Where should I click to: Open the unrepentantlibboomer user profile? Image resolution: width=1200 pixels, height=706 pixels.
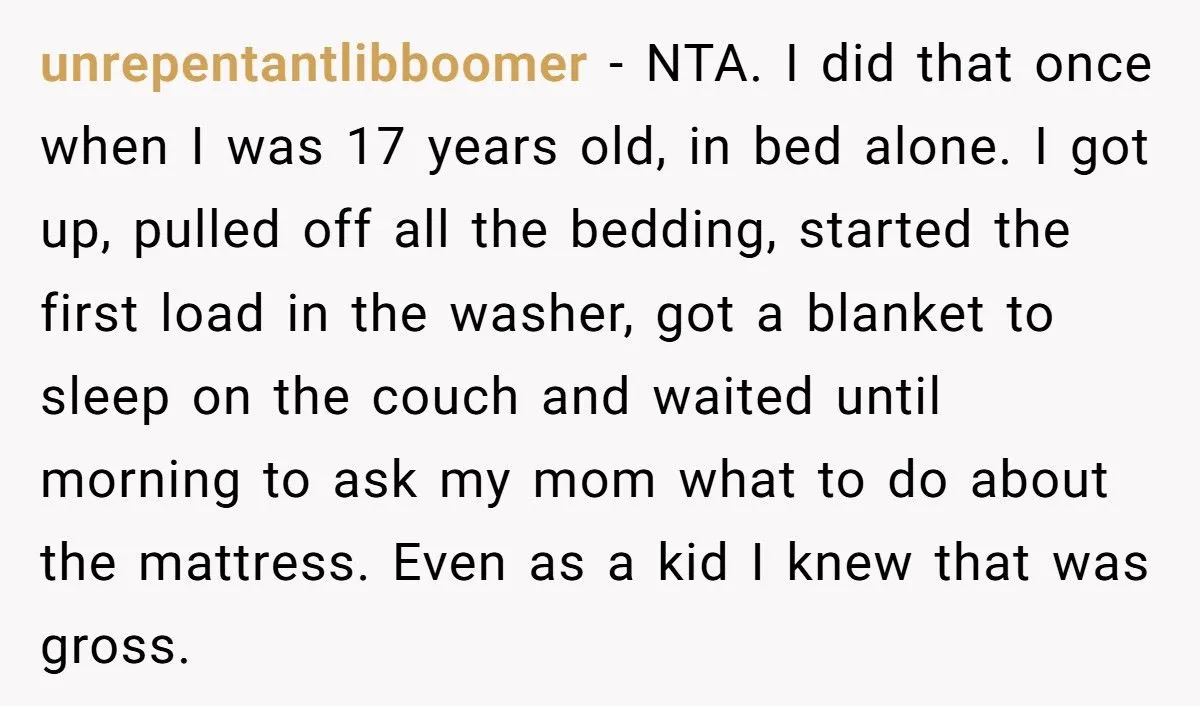[313, 67]
